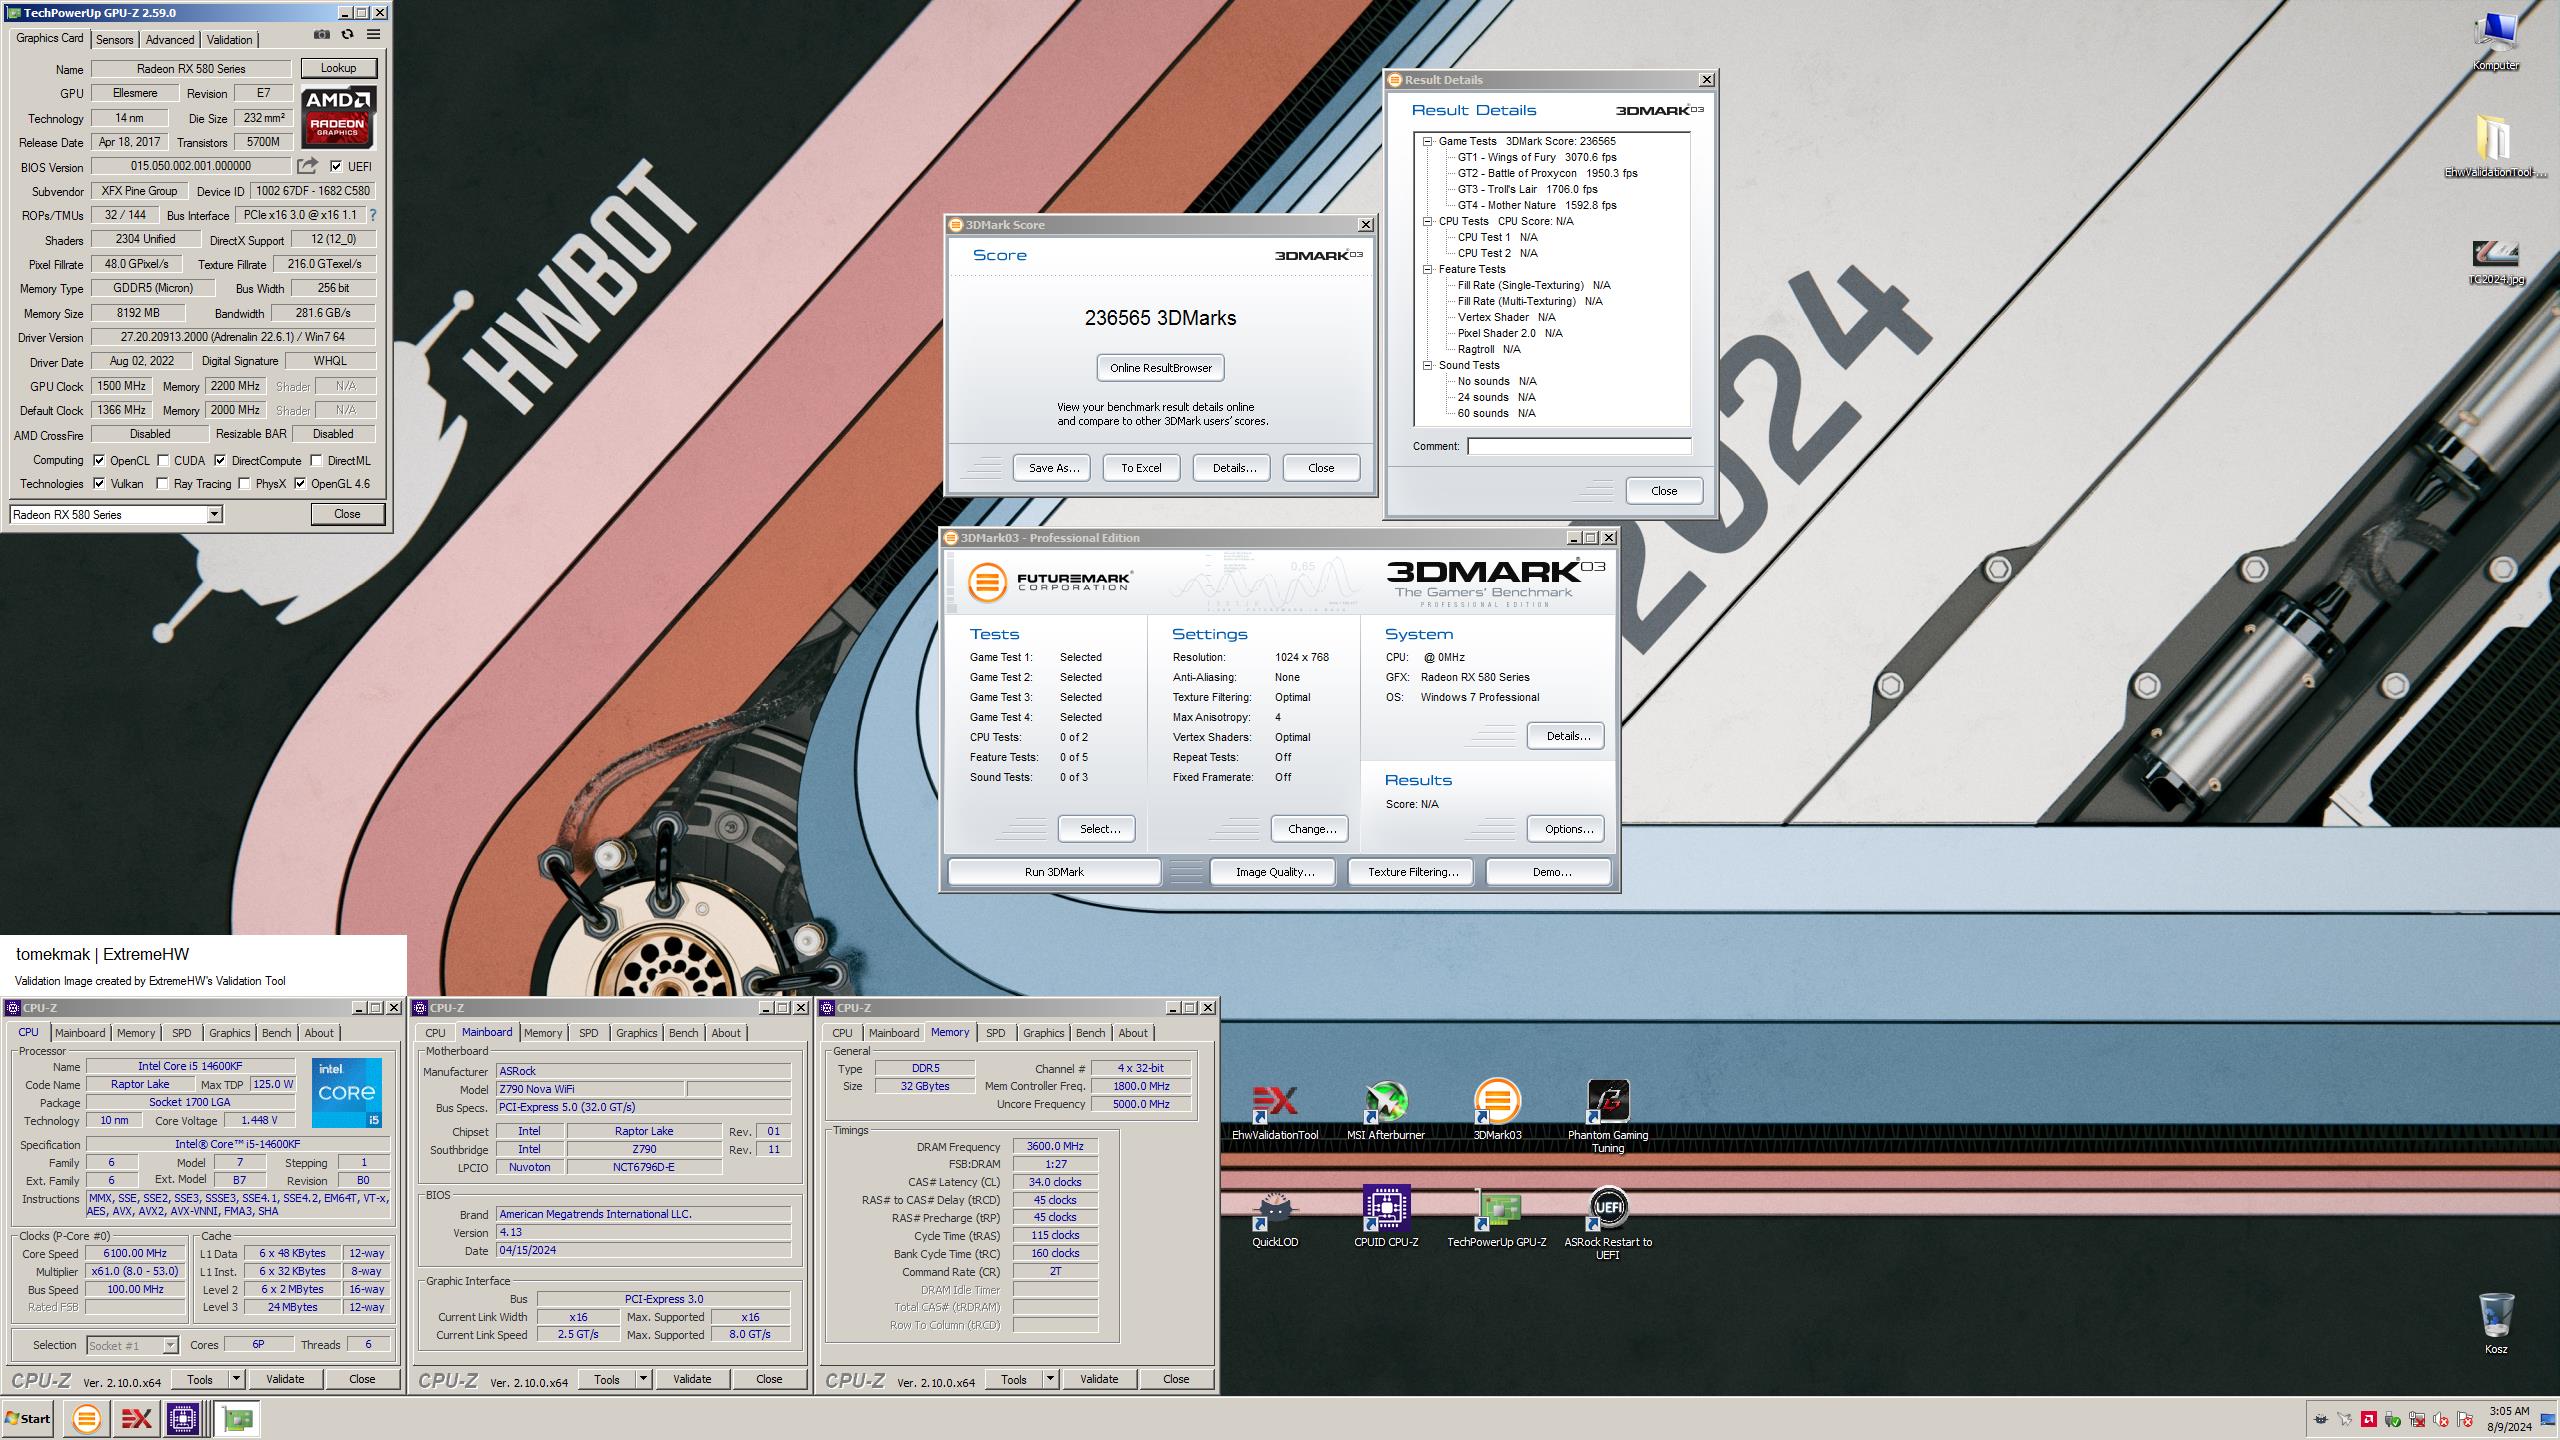Toggle the OpenCL checkbox
2560x1440 pixels.
[x=99, y=461]
